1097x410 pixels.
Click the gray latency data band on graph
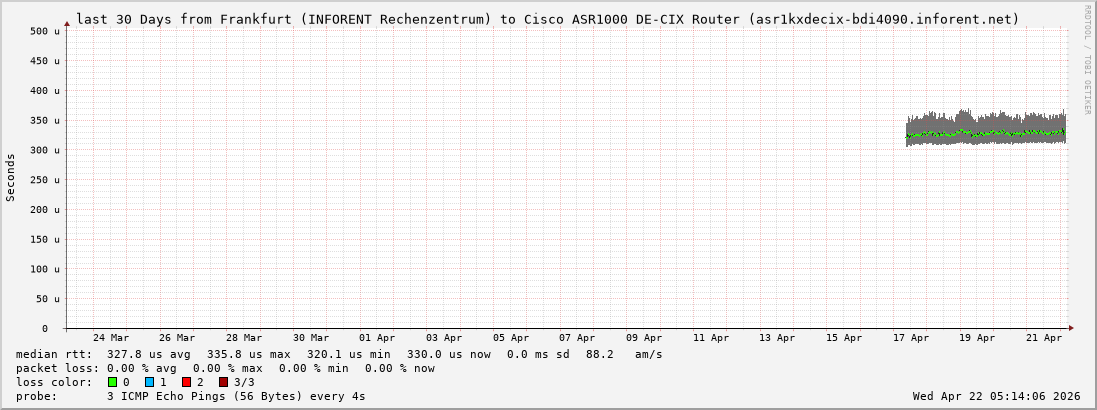985,130
